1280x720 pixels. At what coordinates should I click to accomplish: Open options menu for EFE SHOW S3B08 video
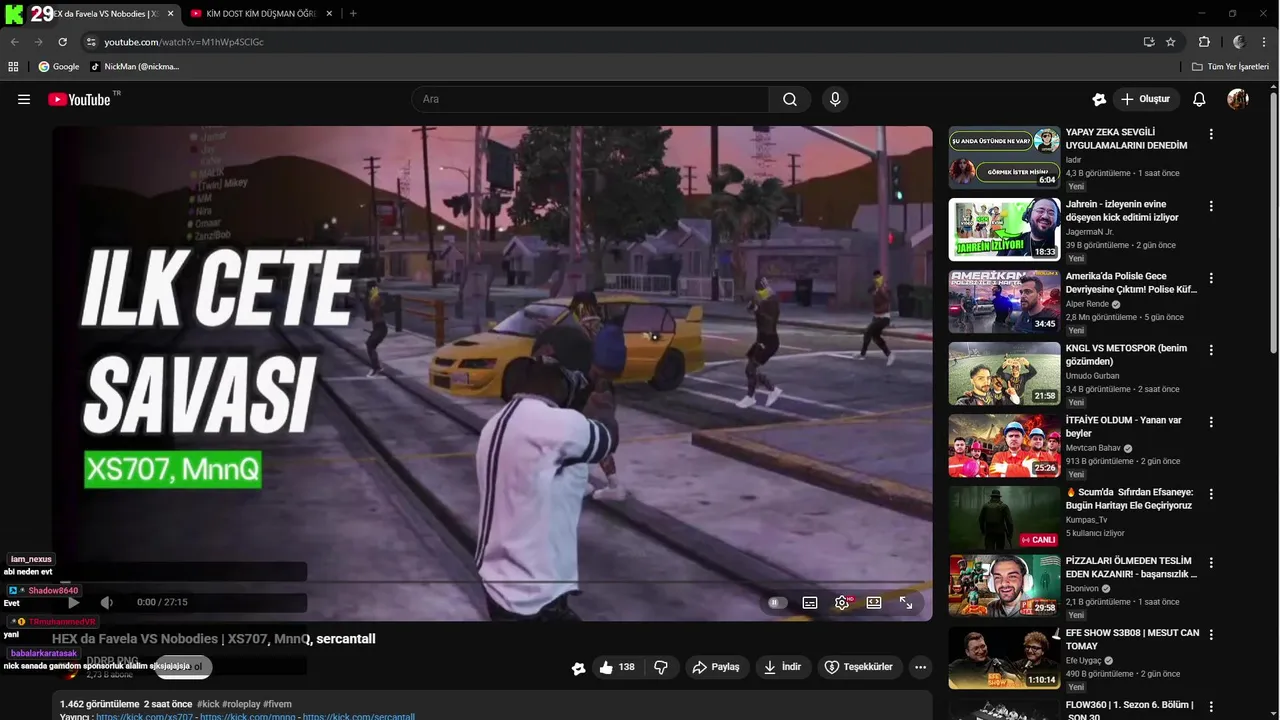1211,635
